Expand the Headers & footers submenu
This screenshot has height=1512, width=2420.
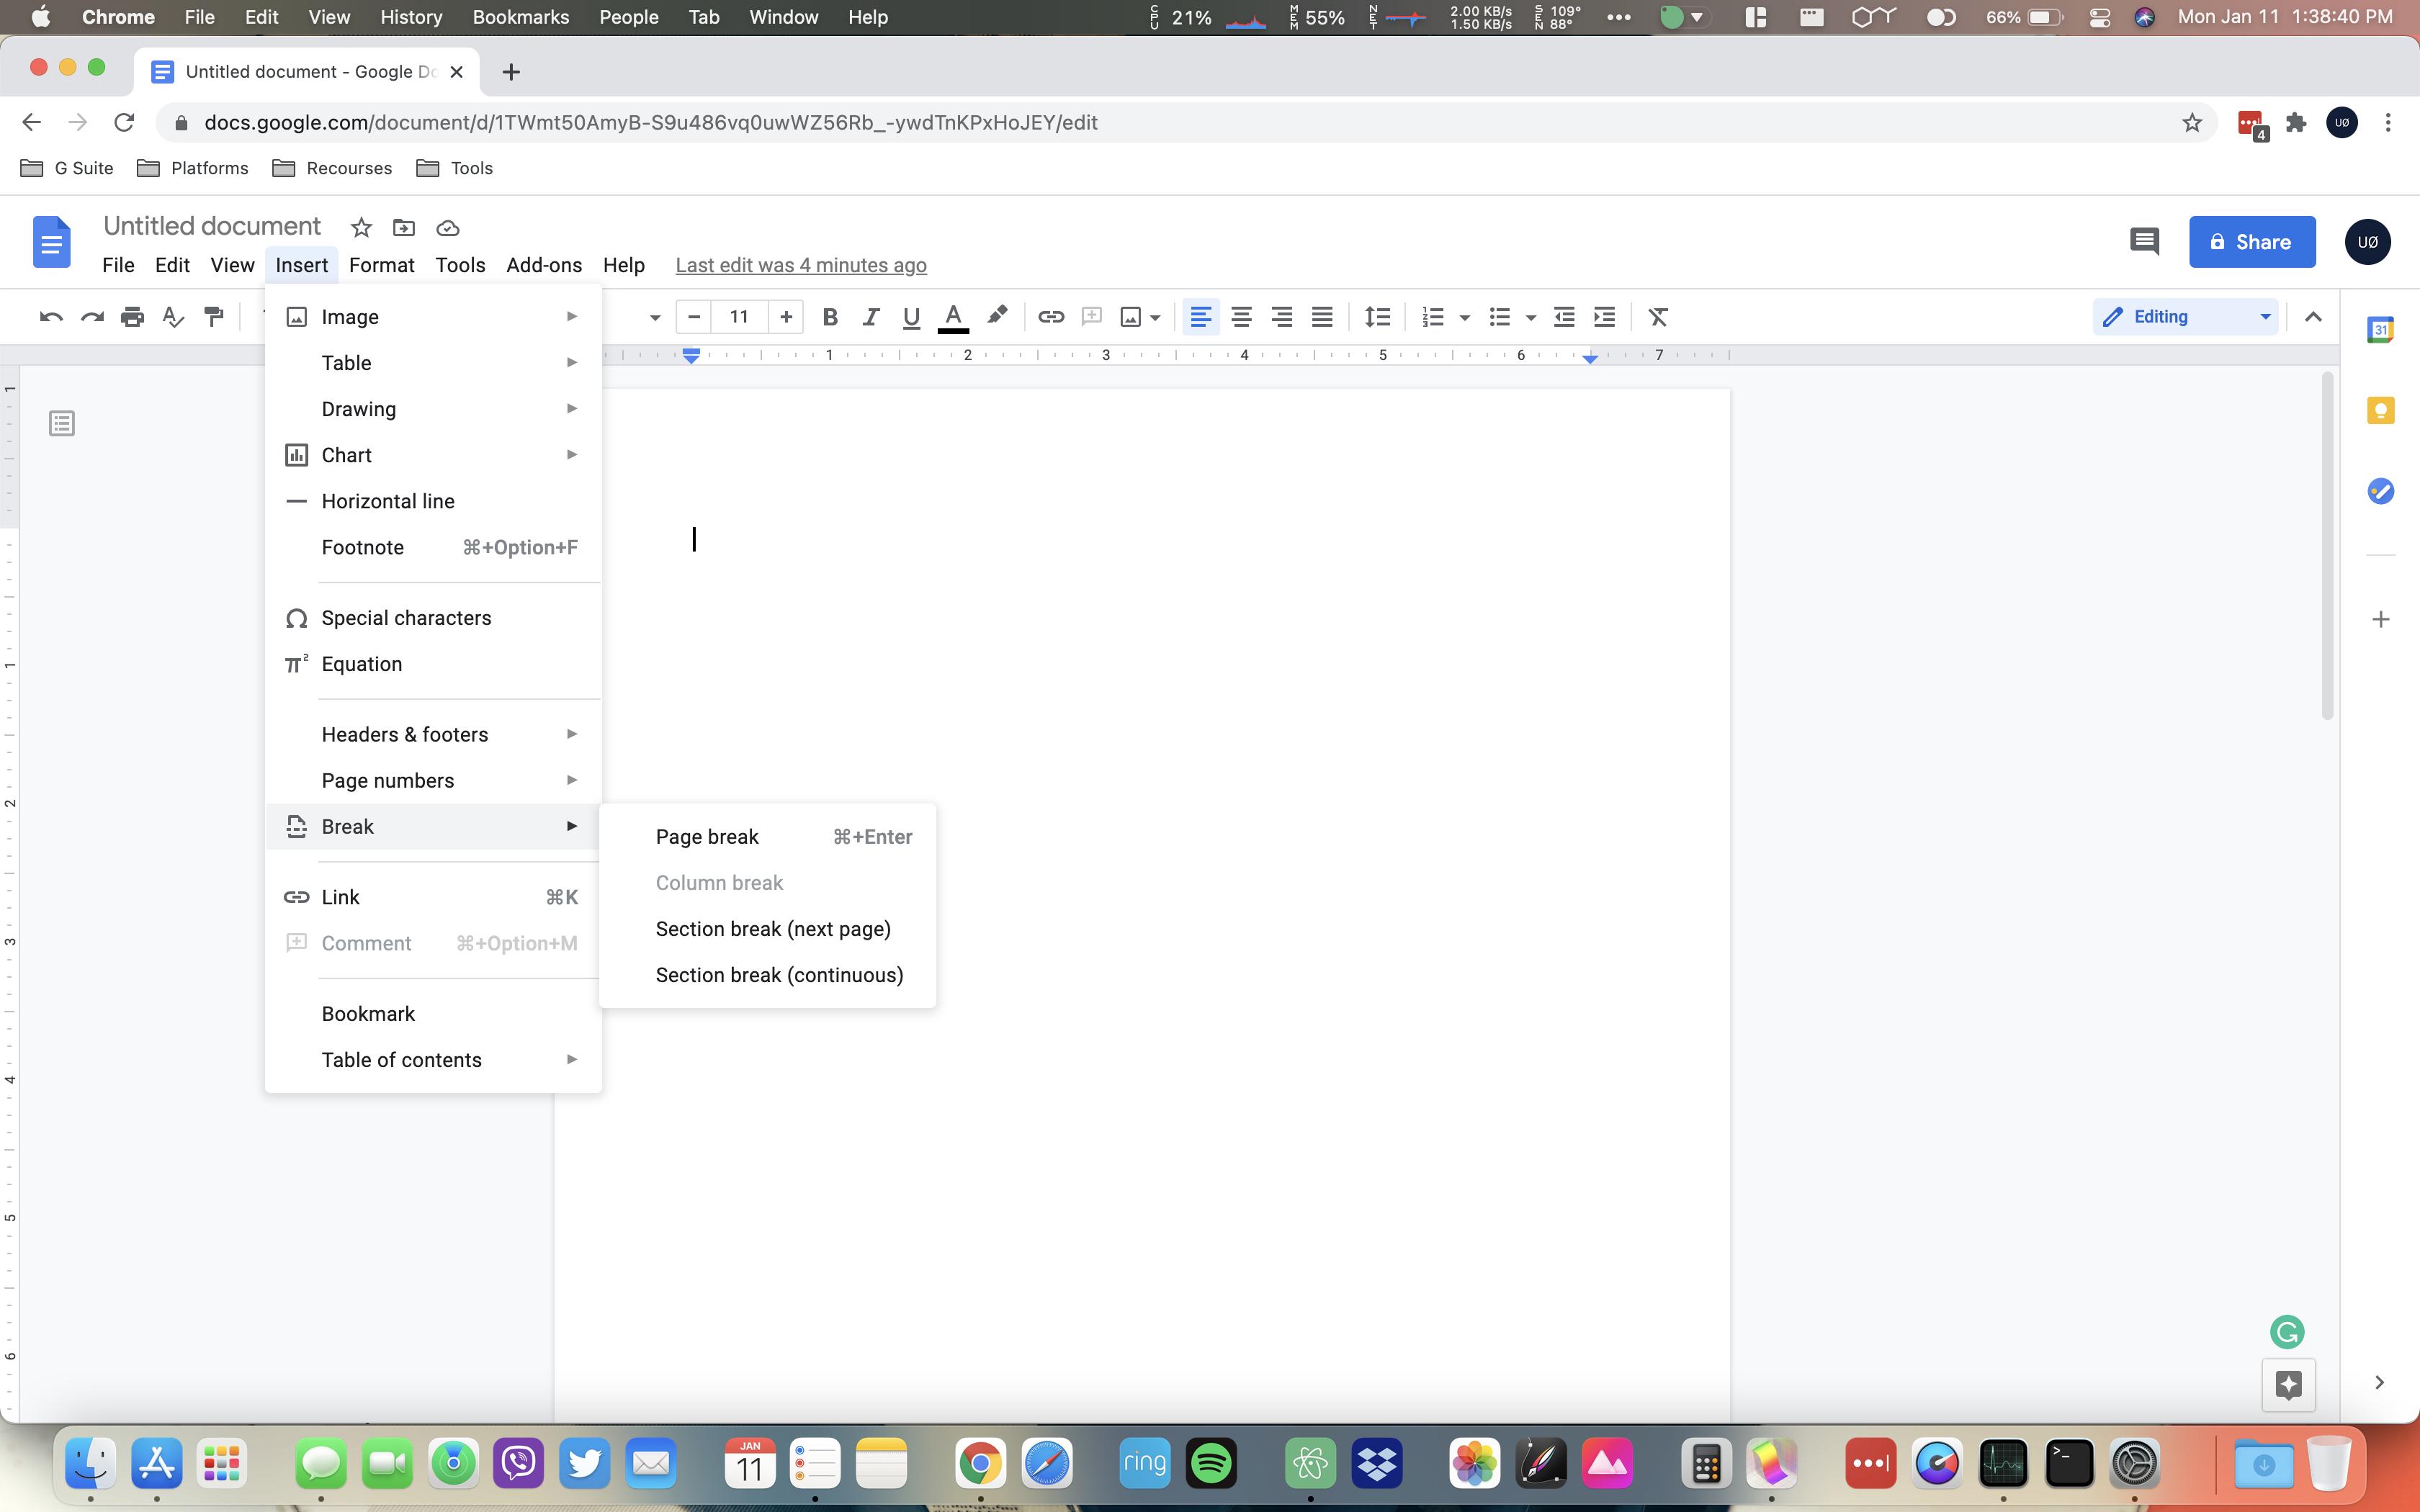pos(433,734)
